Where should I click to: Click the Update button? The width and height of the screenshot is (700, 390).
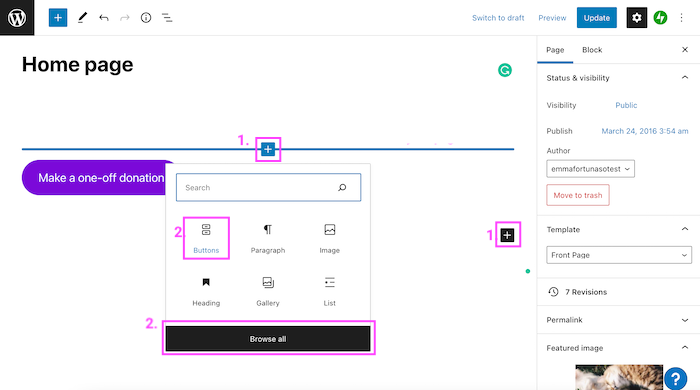[596, 18]
